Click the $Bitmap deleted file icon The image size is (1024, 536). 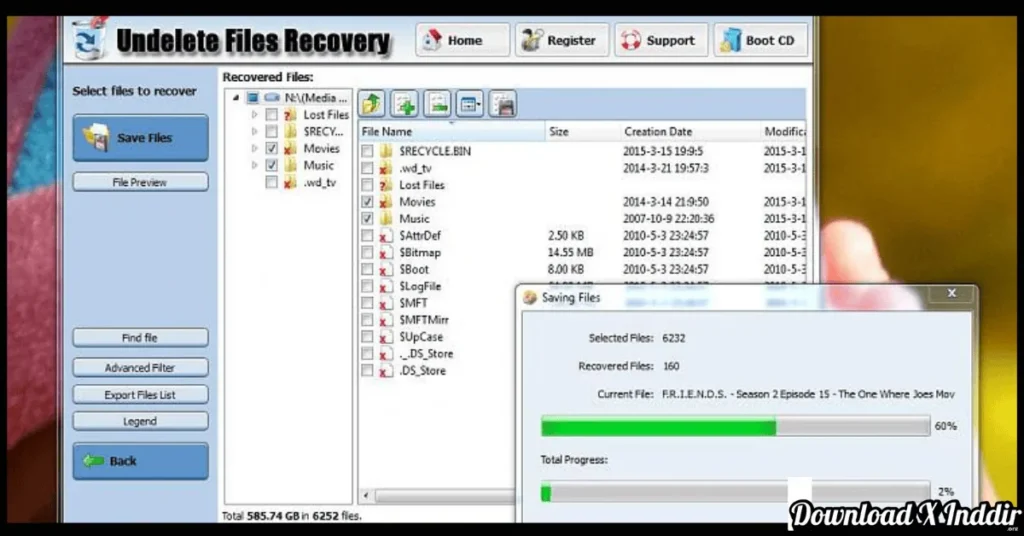click(x=387, y=253)
